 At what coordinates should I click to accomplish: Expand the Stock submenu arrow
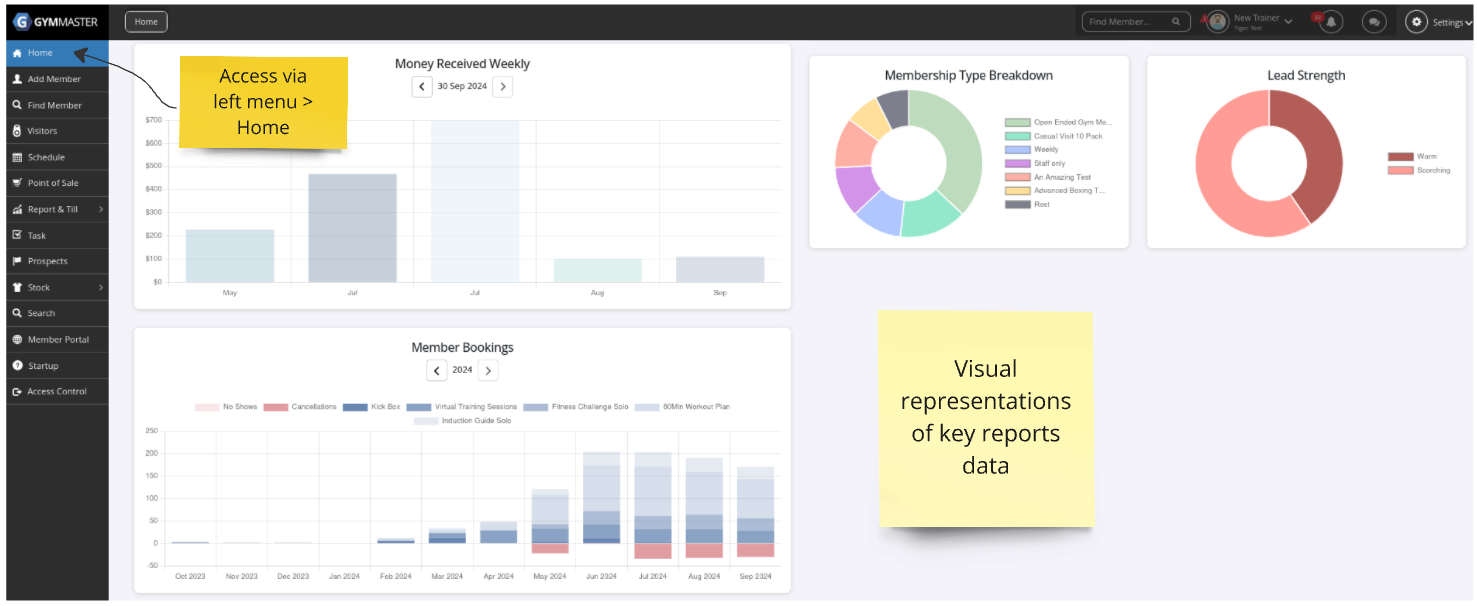[101, 287]
